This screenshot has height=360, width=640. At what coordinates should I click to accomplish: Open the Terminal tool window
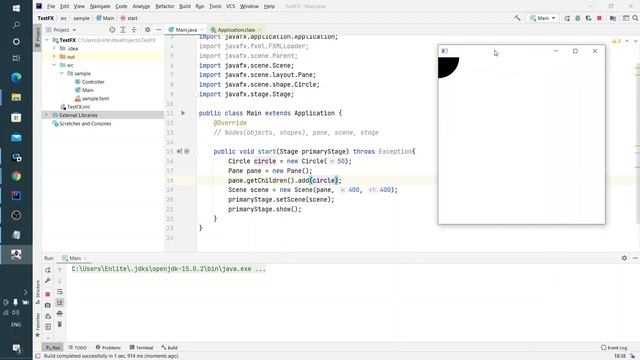(x=141, y=348)
